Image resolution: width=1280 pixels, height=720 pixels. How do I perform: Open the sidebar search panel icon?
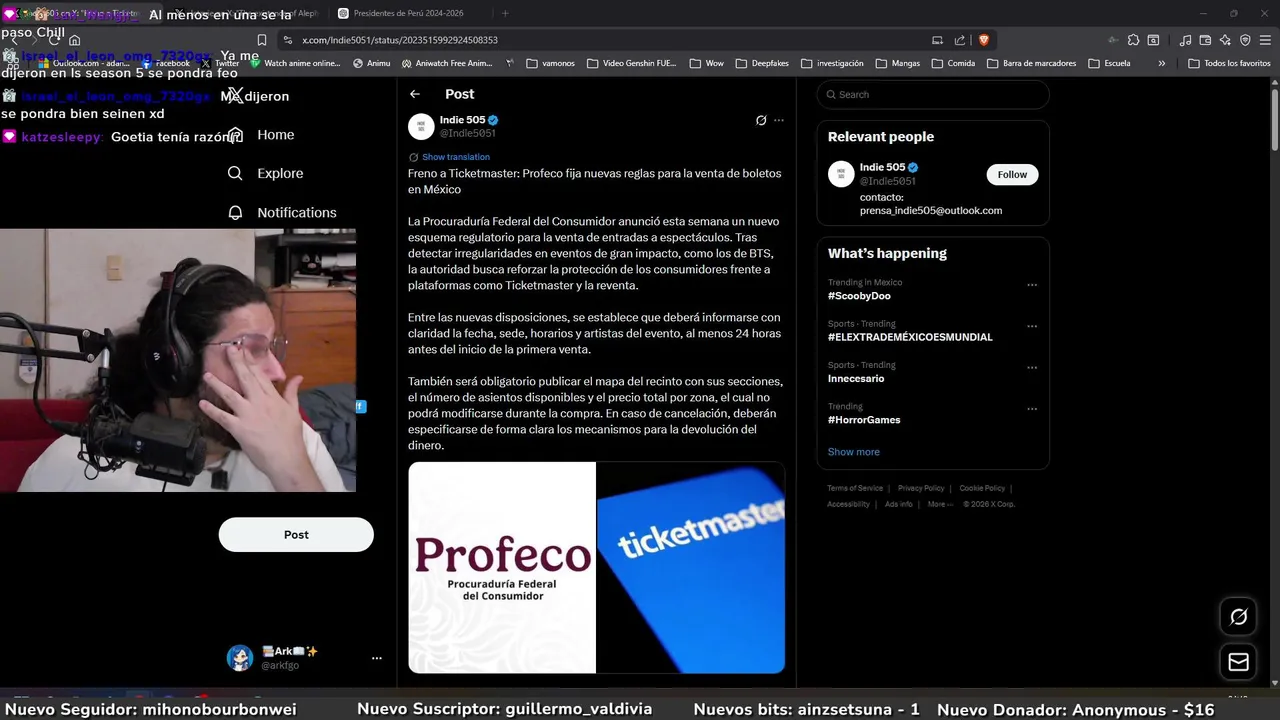[1153, 40]
